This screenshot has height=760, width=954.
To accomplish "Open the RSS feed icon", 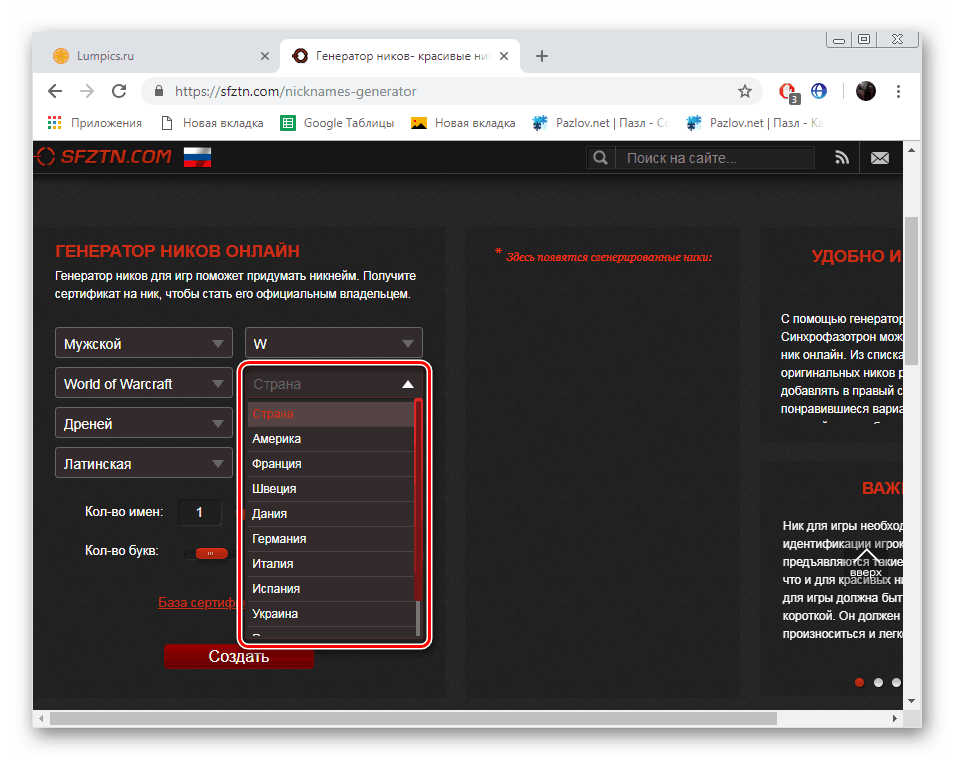I will click(x=842, y=158).
